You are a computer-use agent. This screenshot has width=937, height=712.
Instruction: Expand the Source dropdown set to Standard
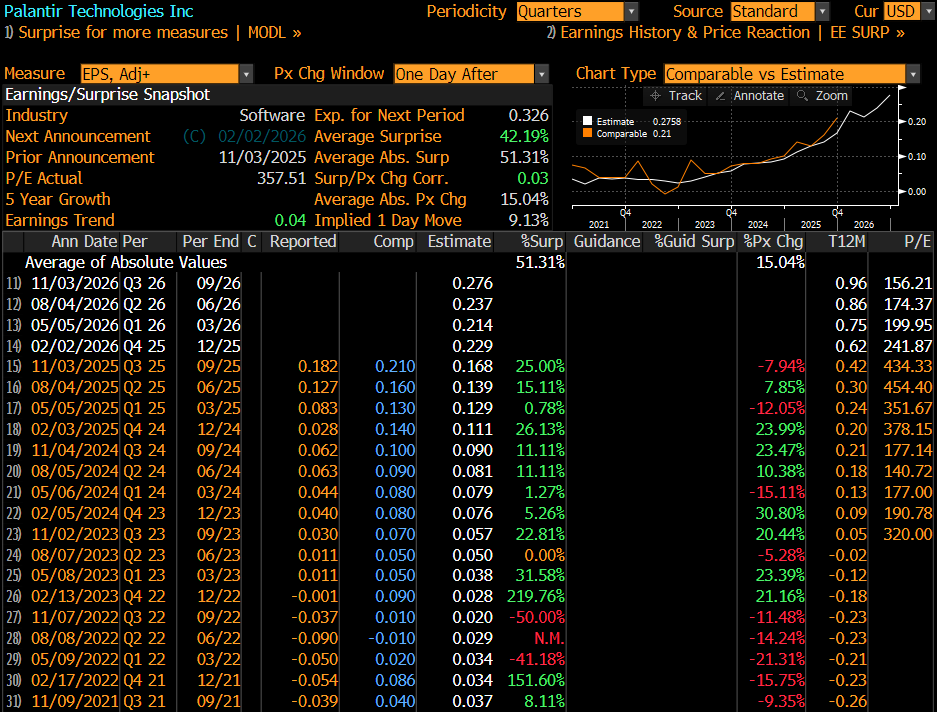click(779, 12)
